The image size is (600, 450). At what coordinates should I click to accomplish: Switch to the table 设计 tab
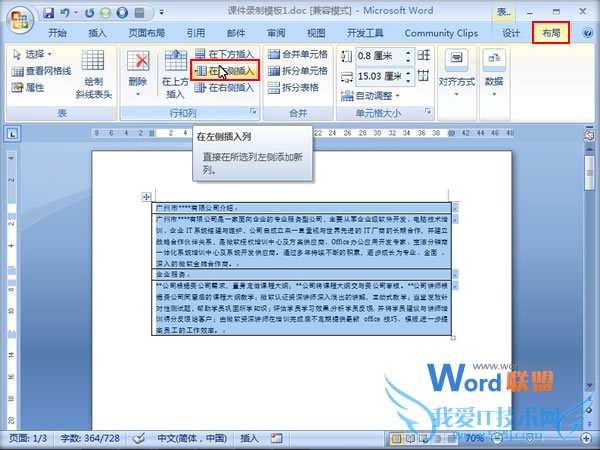coord(511,33)
